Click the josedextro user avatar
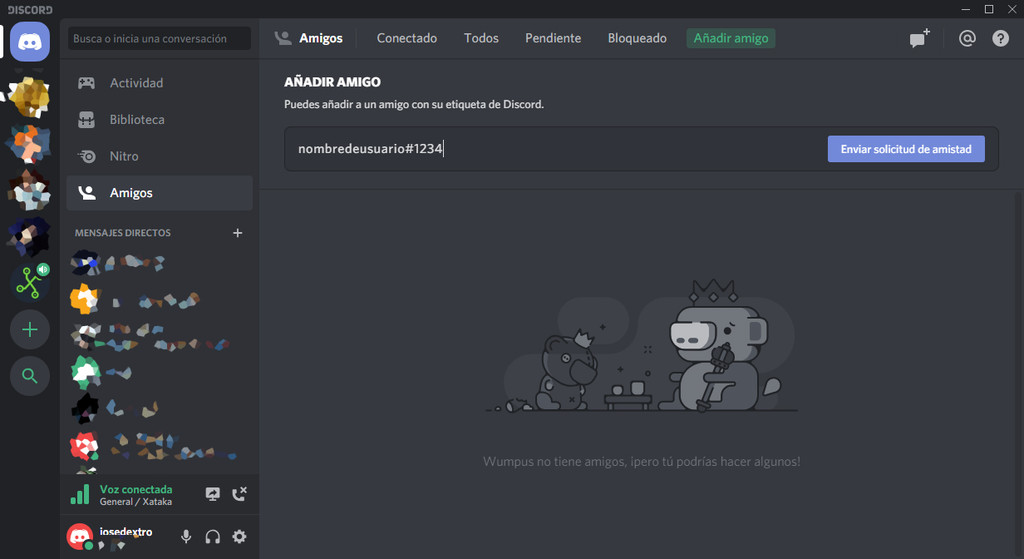This screenshot has width=1024, height=559. point(80,537)
